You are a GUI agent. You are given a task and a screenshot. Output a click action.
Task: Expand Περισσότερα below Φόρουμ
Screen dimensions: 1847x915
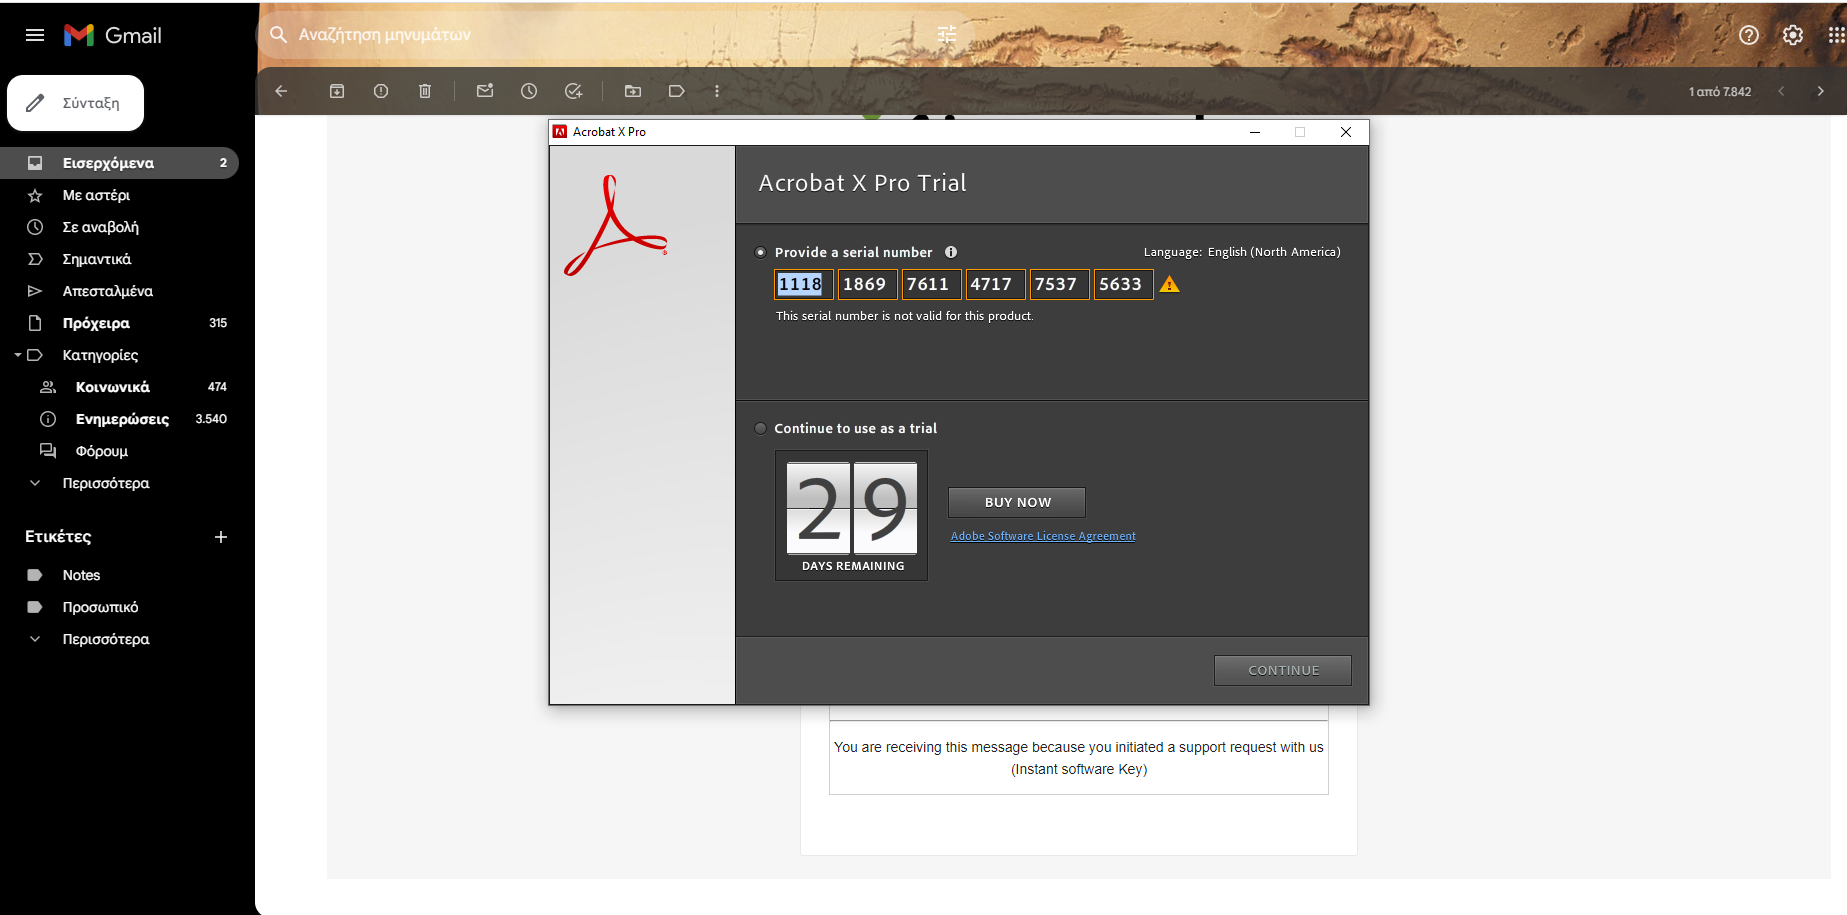click(x=105, y=483)
